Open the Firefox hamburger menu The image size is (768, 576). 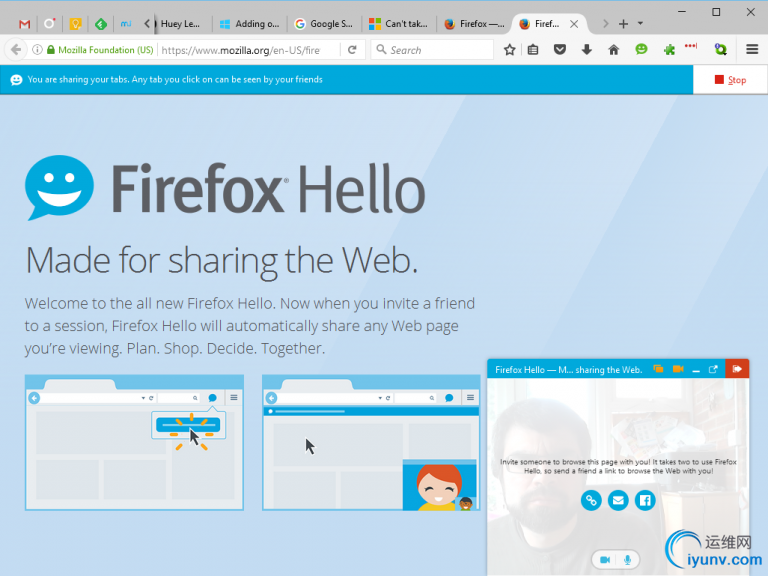(x=752, y=49)
